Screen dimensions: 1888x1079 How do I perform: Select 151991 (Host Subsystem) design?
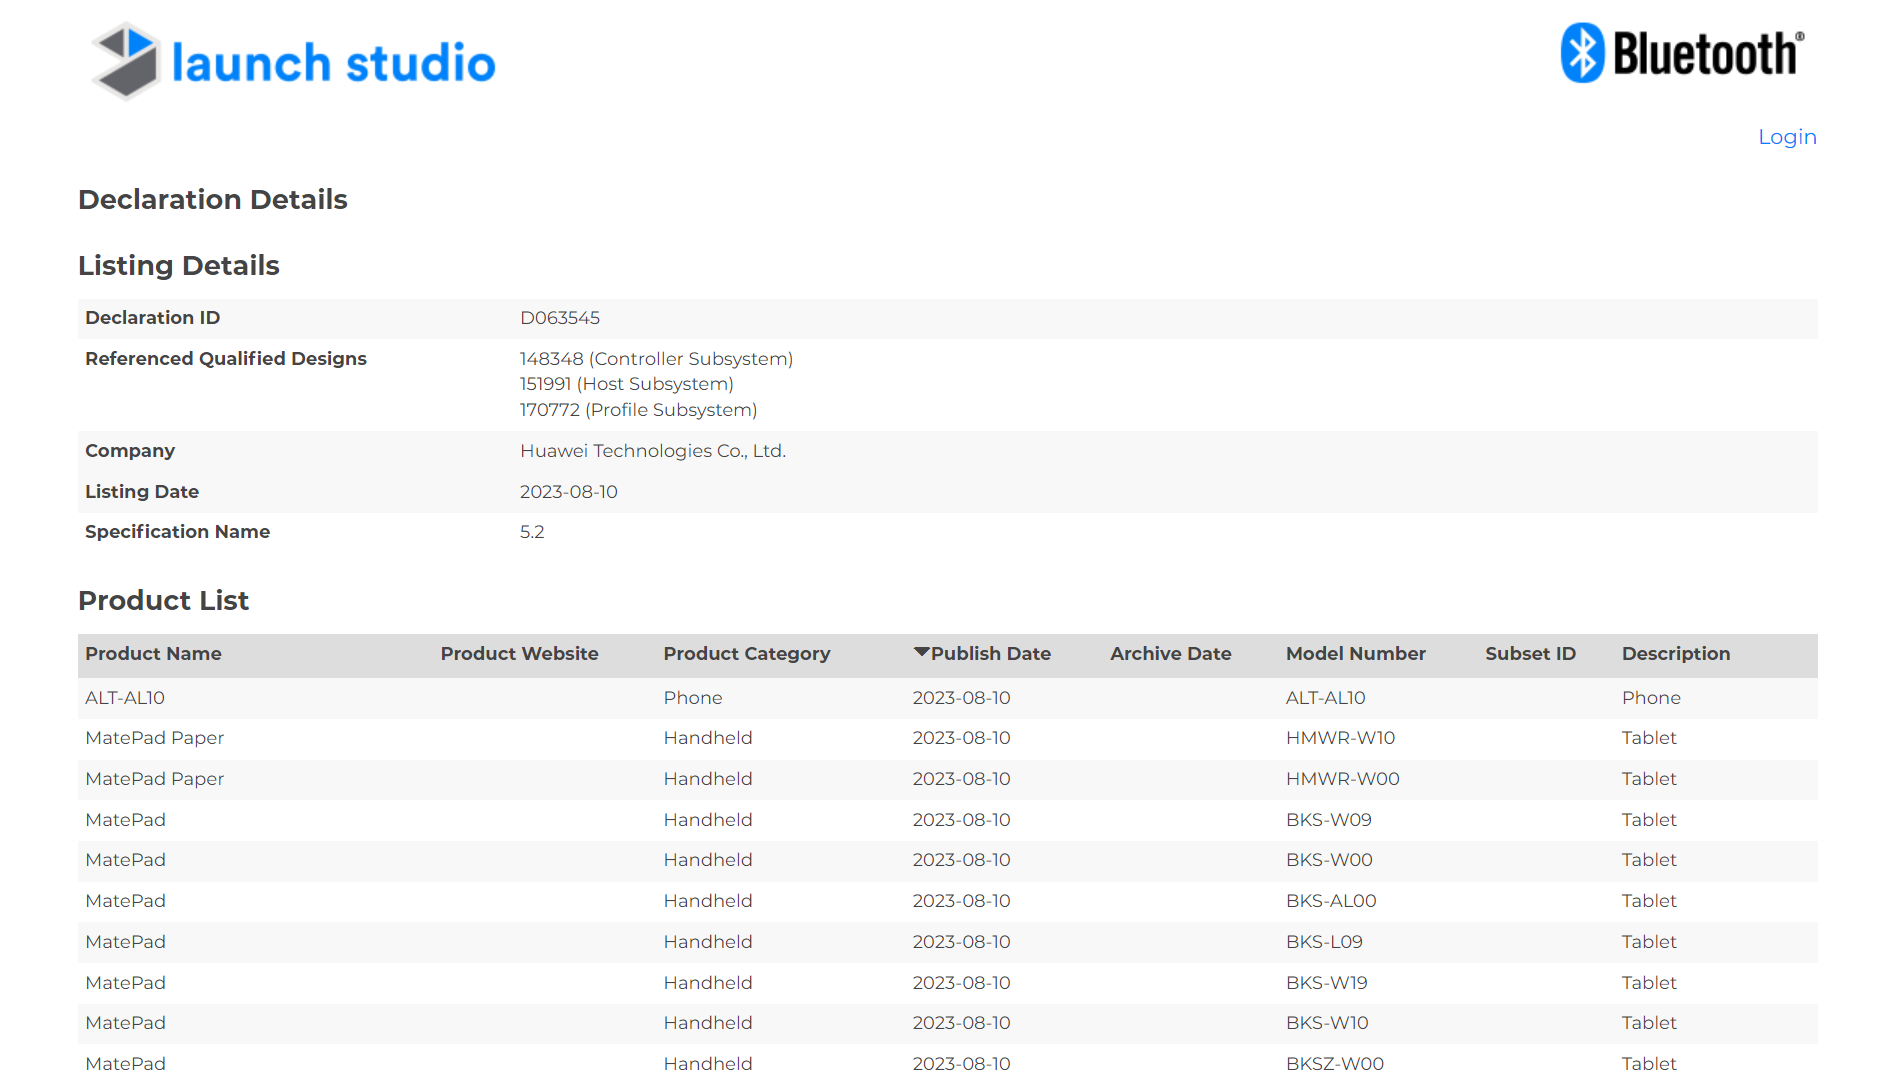click(626, 384)
